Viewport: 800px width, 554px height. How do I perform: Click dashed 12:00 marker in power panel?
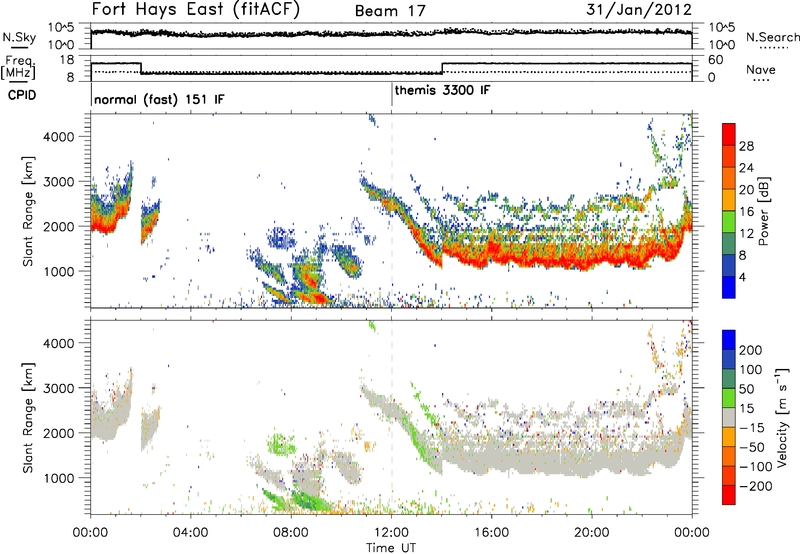pos(392,211)
